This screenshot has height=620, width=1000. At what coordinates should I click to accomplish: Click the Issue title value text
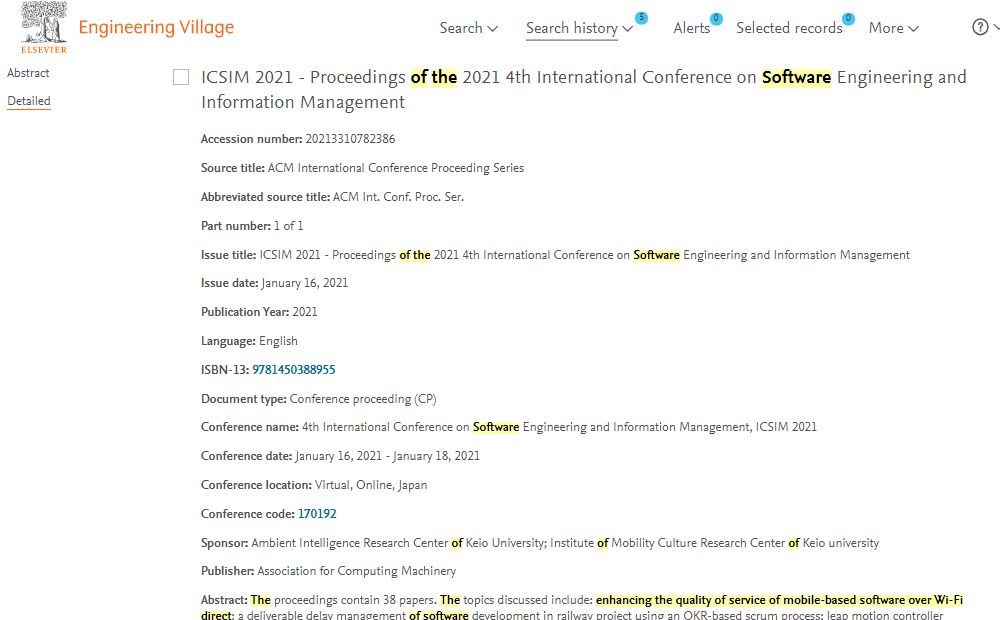pos(584,255)
